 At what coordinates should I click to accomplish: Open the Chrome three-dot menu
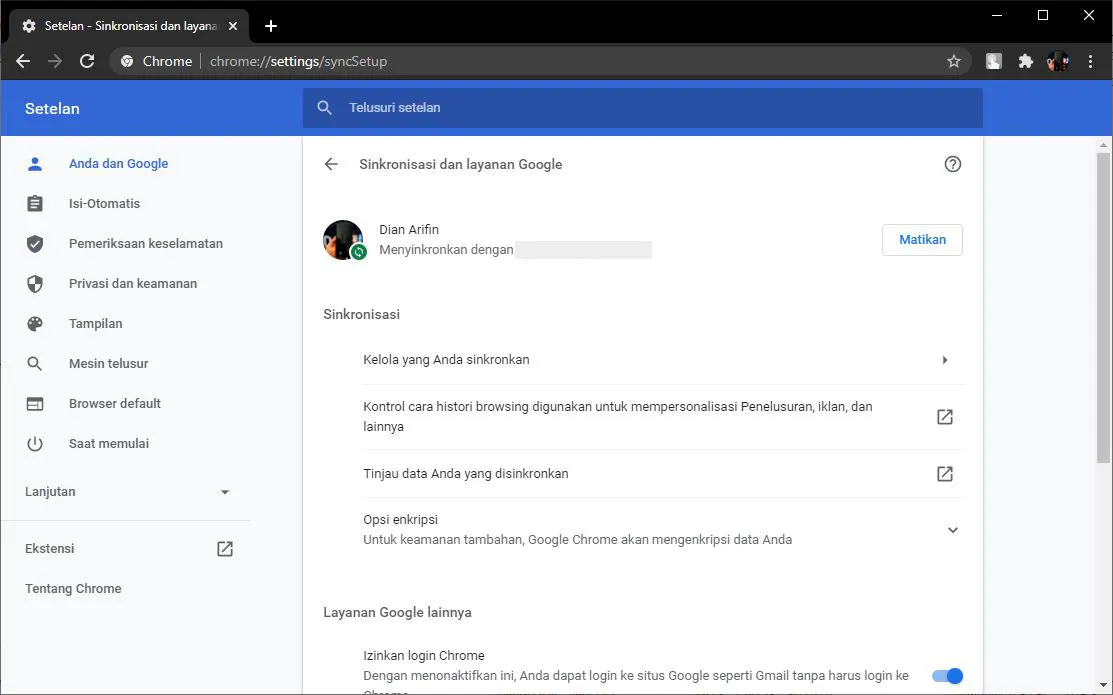click(1091, 61)
